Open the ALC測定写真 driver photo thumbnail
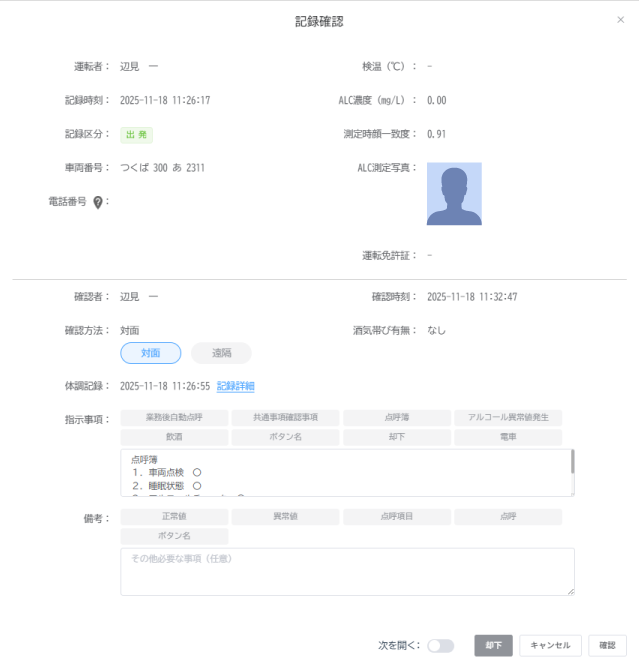This screenshot has height=669, width=639. point(453,193)
